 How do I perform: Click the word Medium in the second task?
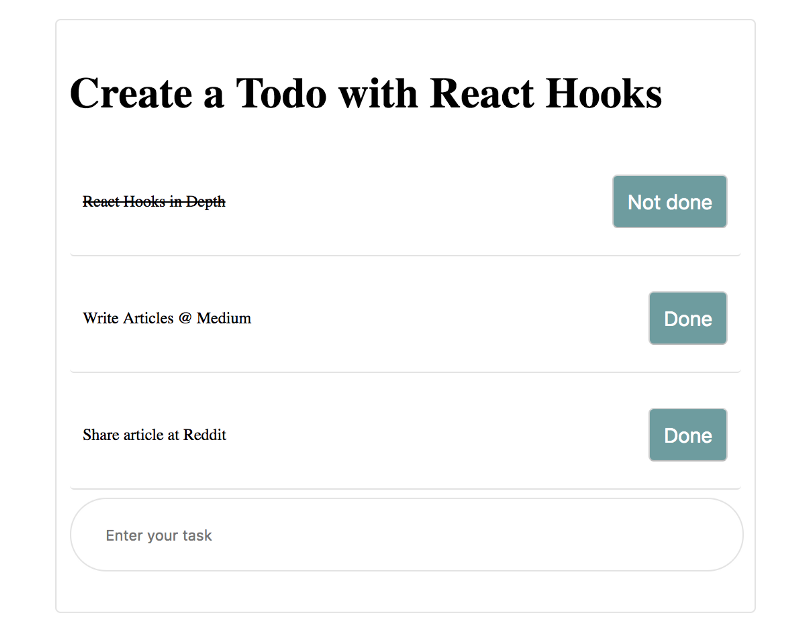pyautogui.click(x=224, y=319)
